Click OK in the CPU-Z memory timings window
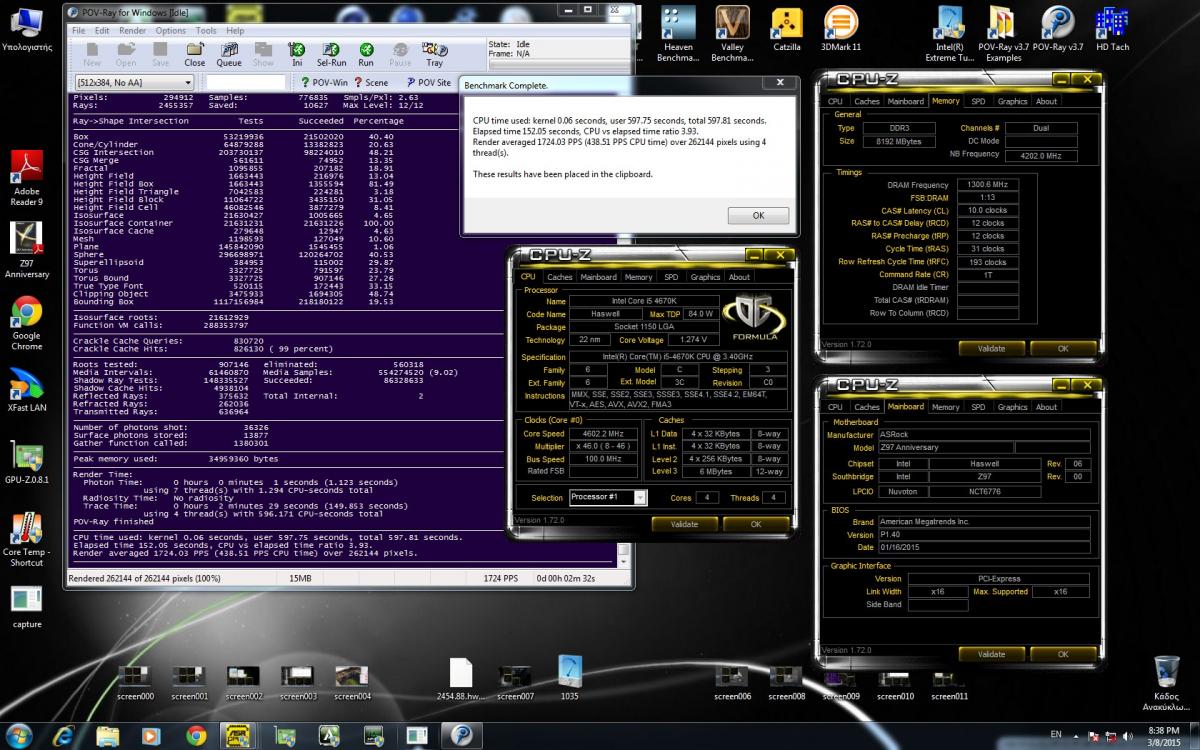Image resolution: width=1200 pixels, height=750 pixels. [1063, 349]
